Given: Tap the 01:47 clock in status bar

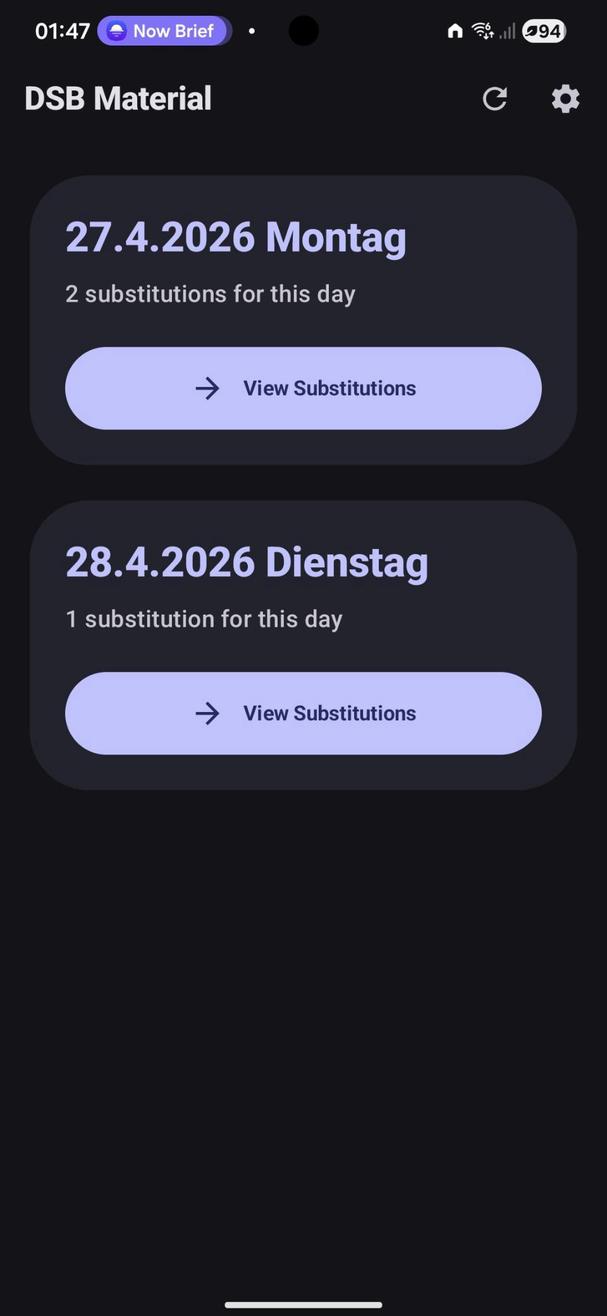Looking at the screenshot, I should pyautogui.click(x=62, y=31).
